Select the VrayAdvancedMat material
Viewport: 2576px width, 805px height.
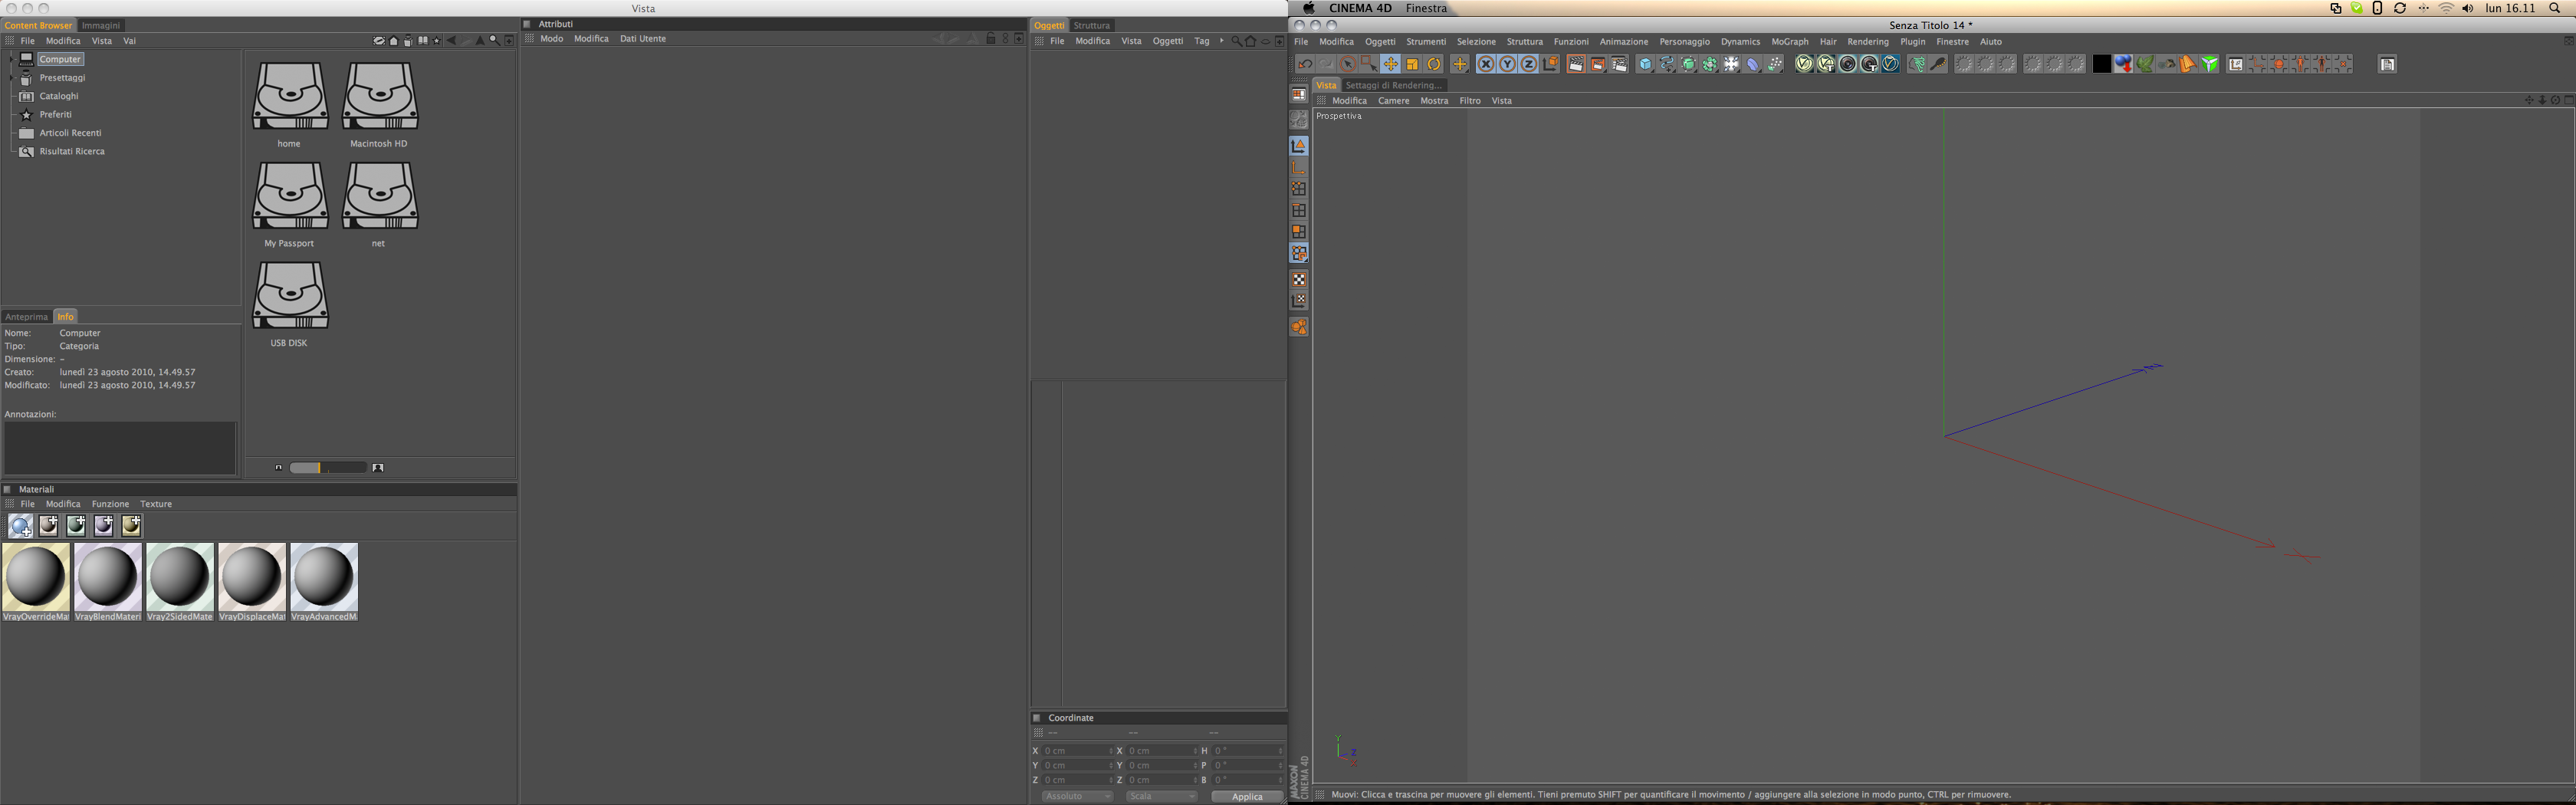pos(324,582)
